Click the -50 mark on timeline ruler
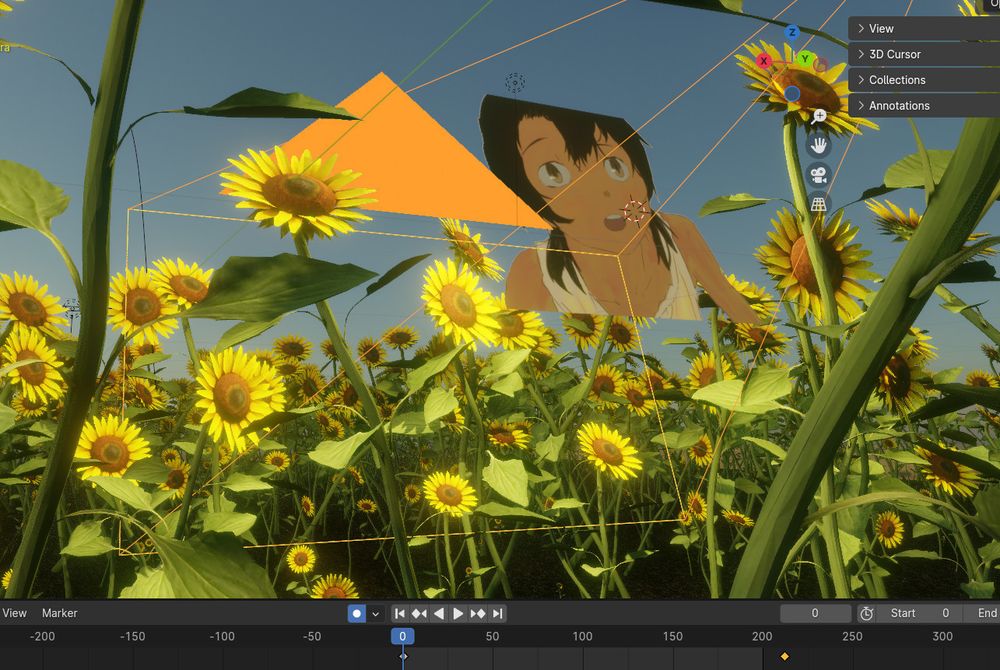1000x670 pixels. pos(312,636)
